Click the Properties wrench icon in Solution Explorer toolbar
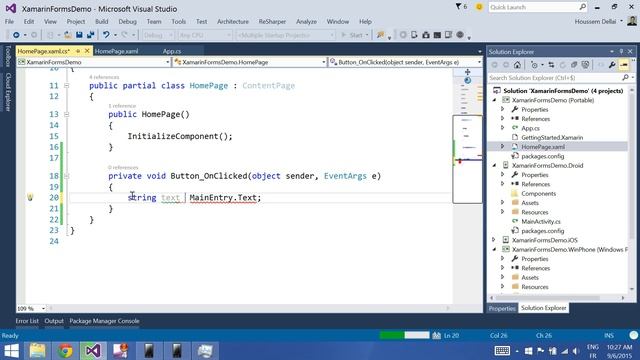The image size is (640, 360). 612,65
